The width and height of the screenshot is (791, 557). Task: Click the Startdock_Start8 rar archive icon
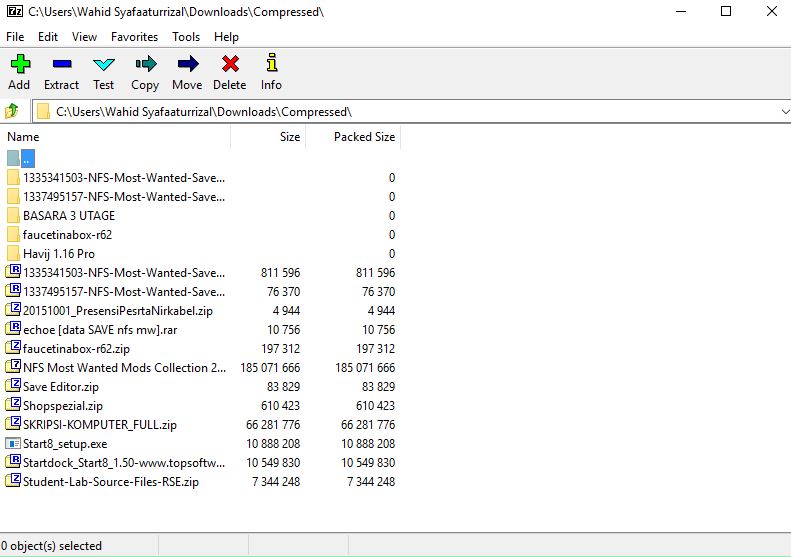coord(13,461)
